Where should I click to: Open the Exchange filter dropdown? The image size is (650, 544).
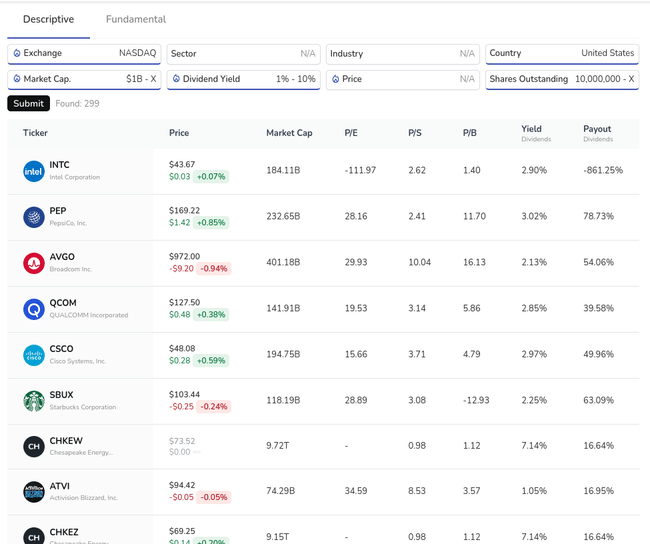click(x=84, y=54)
